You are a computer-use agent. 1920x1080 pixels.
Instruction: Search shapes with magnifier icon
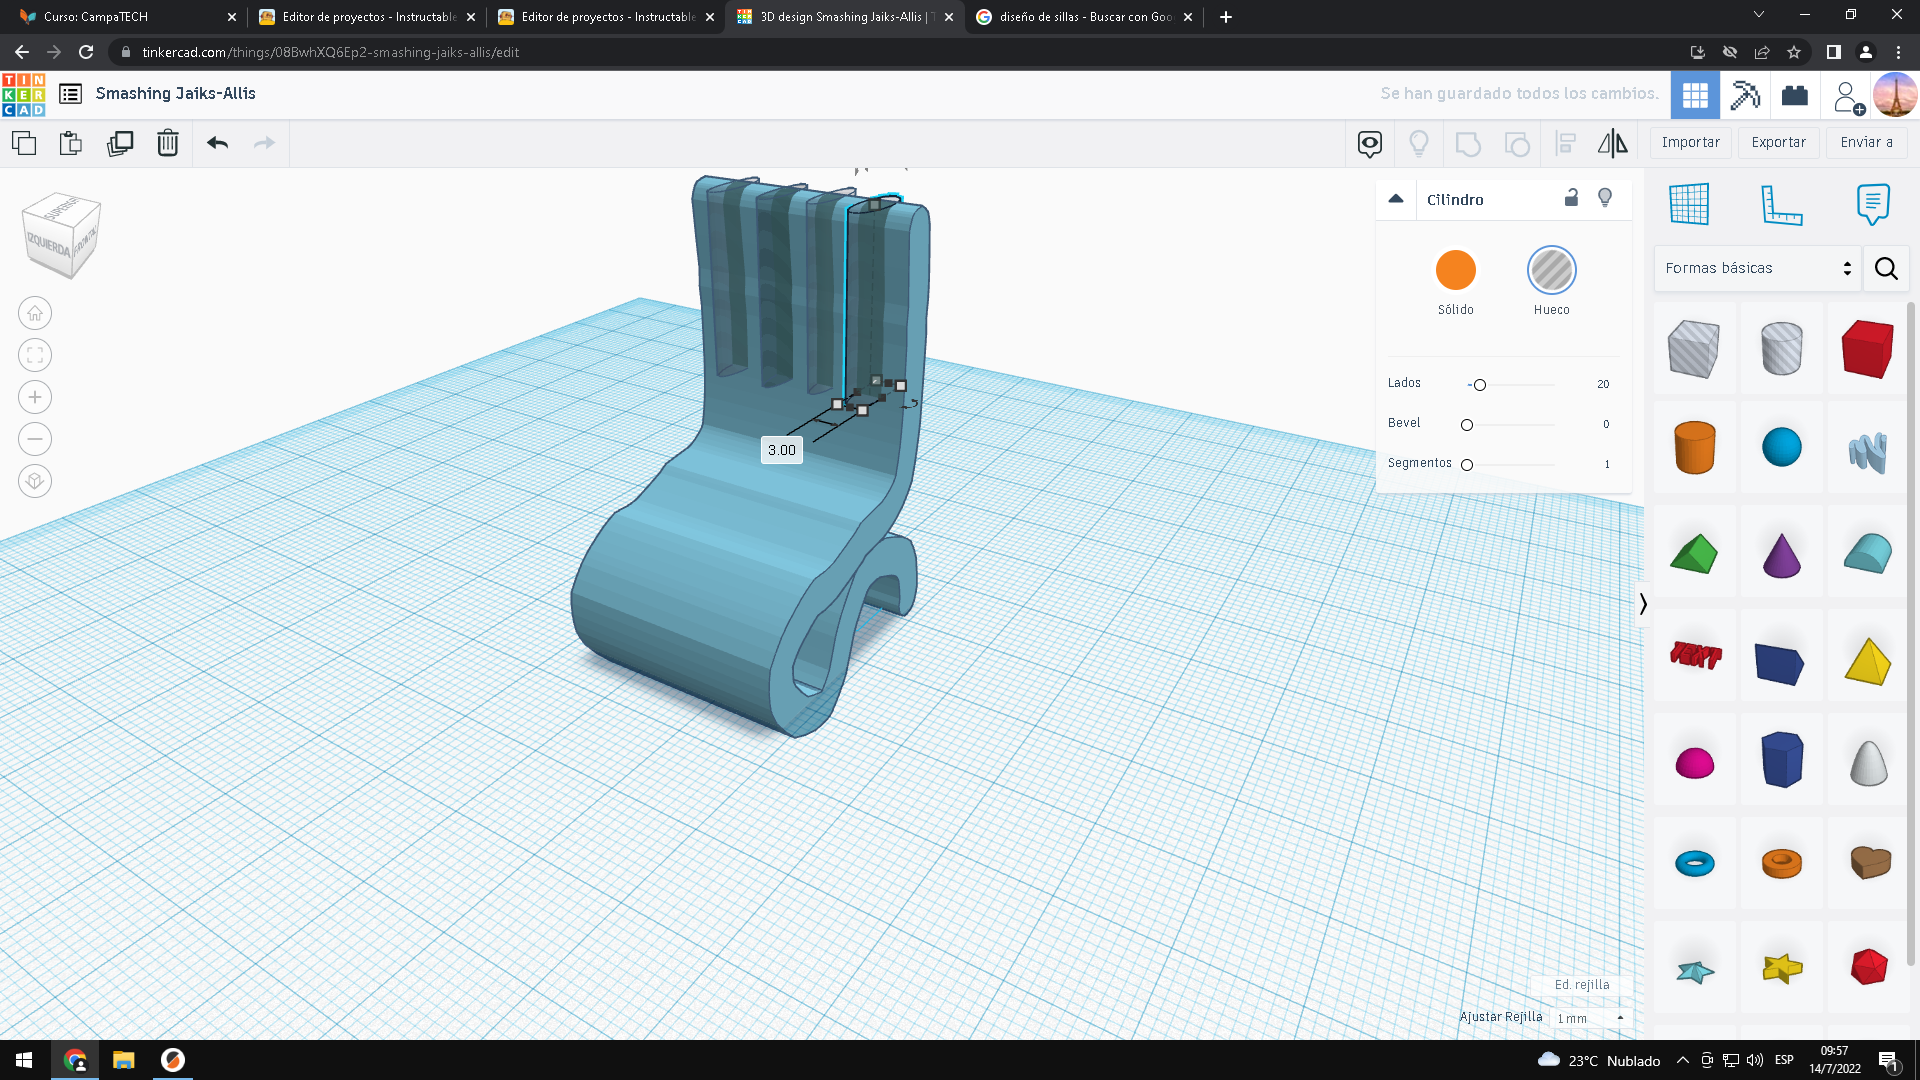click(1886, 269)
